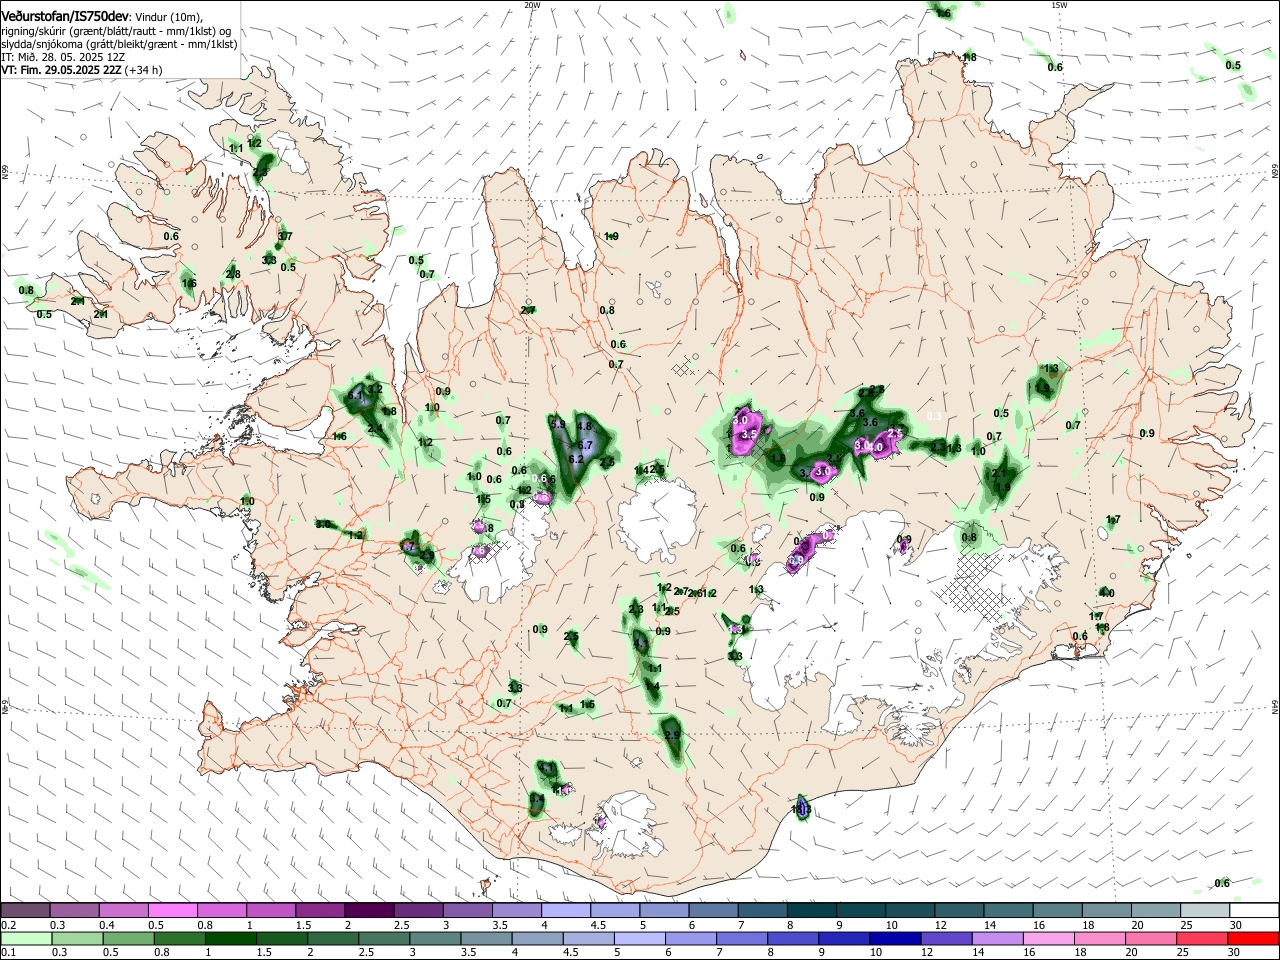Screen dimensions: 1280x960
Task: Click the 6.2 precipitation value on map
Action: [x=576, y=459]
